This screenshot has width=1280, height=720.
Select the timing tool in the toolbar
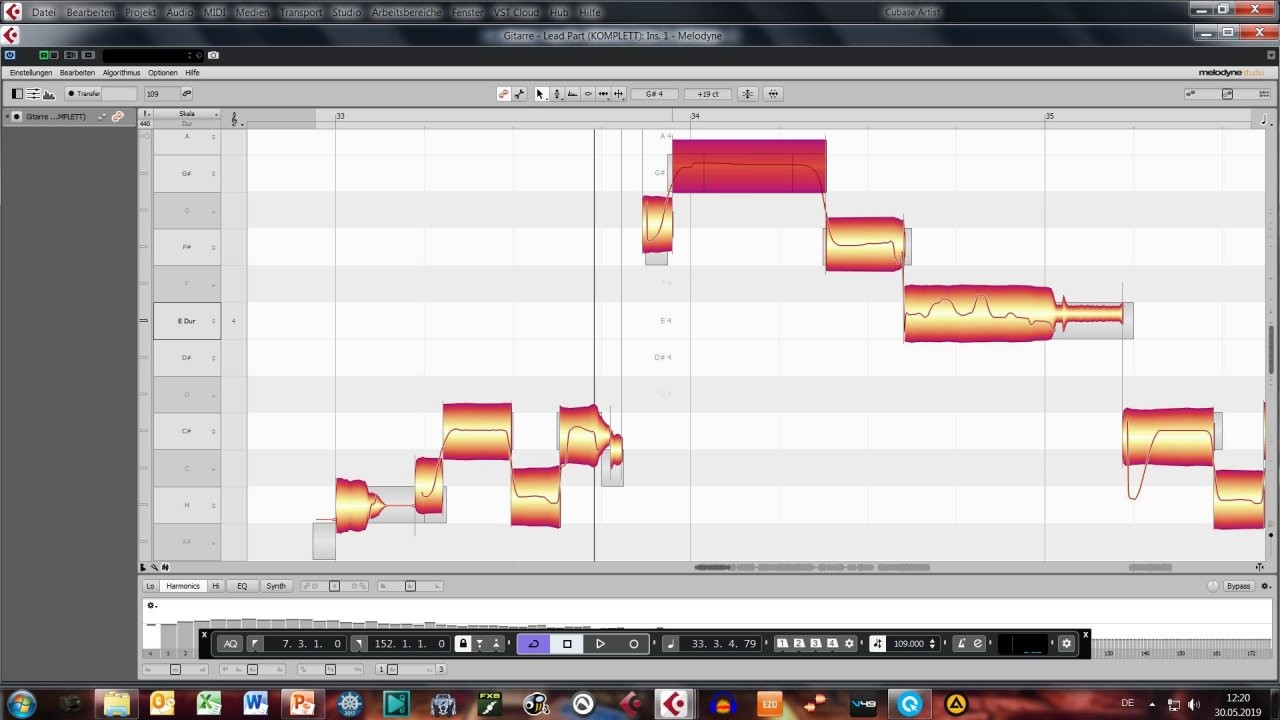[603, 94]
